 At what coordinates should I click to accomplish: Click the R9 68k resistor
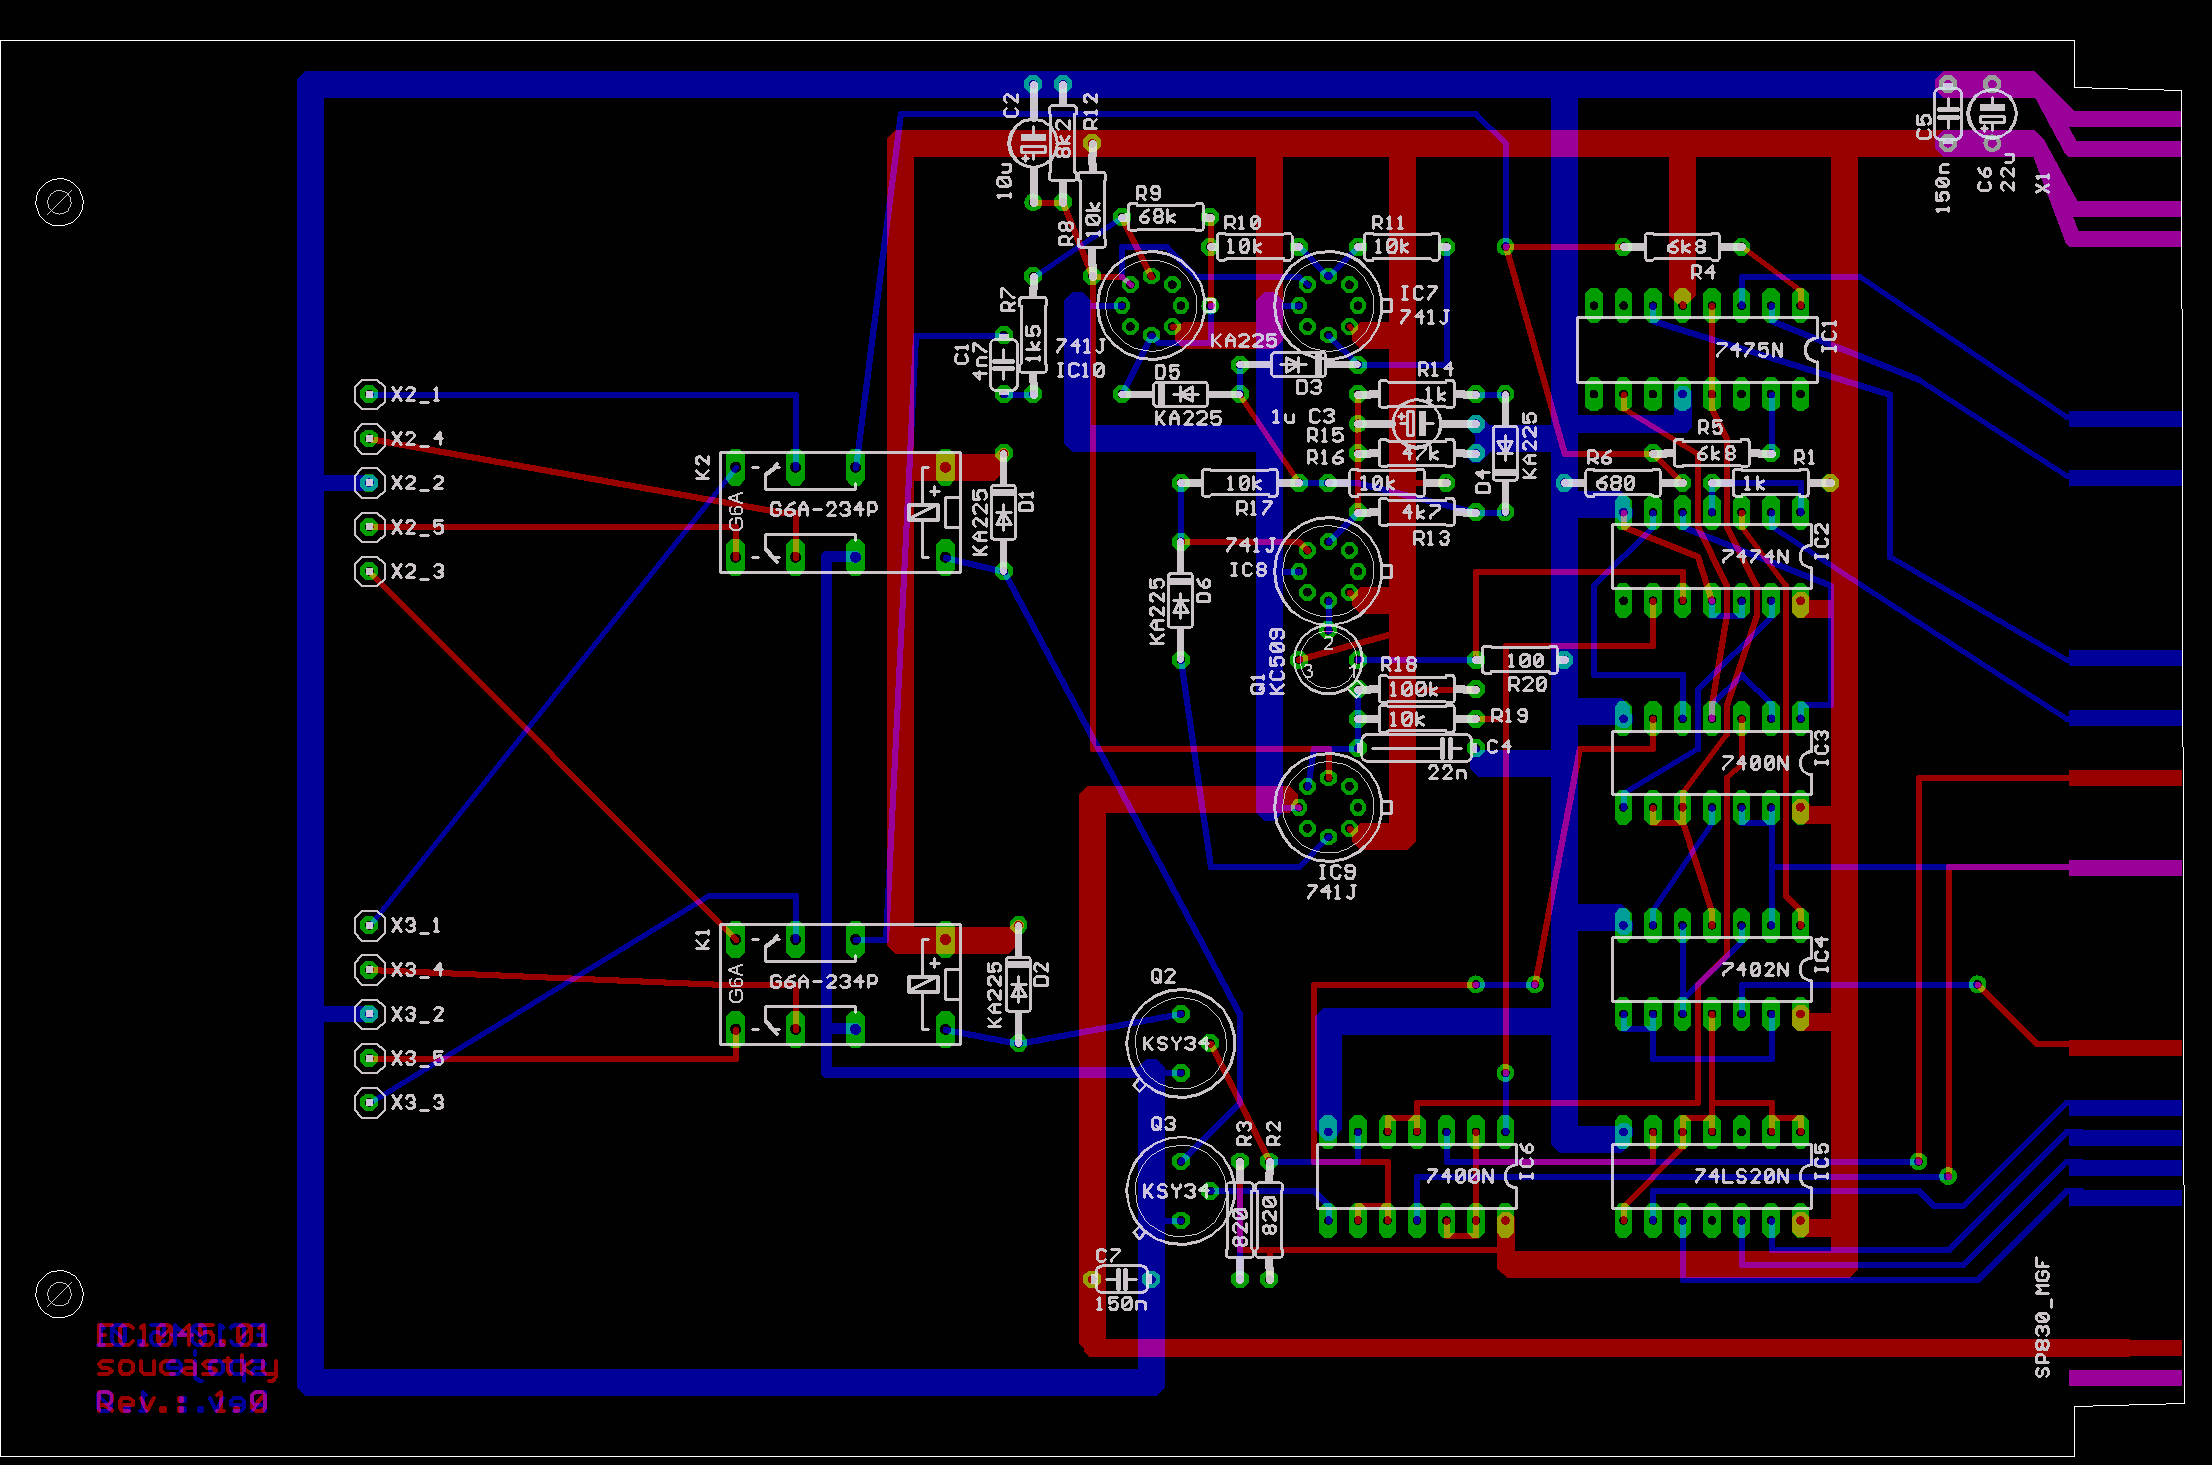[1165, 217]
